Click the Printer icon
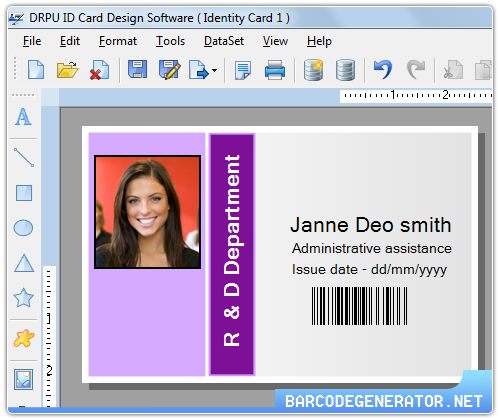This screenshot has height=420, width=500. (275, 70)
